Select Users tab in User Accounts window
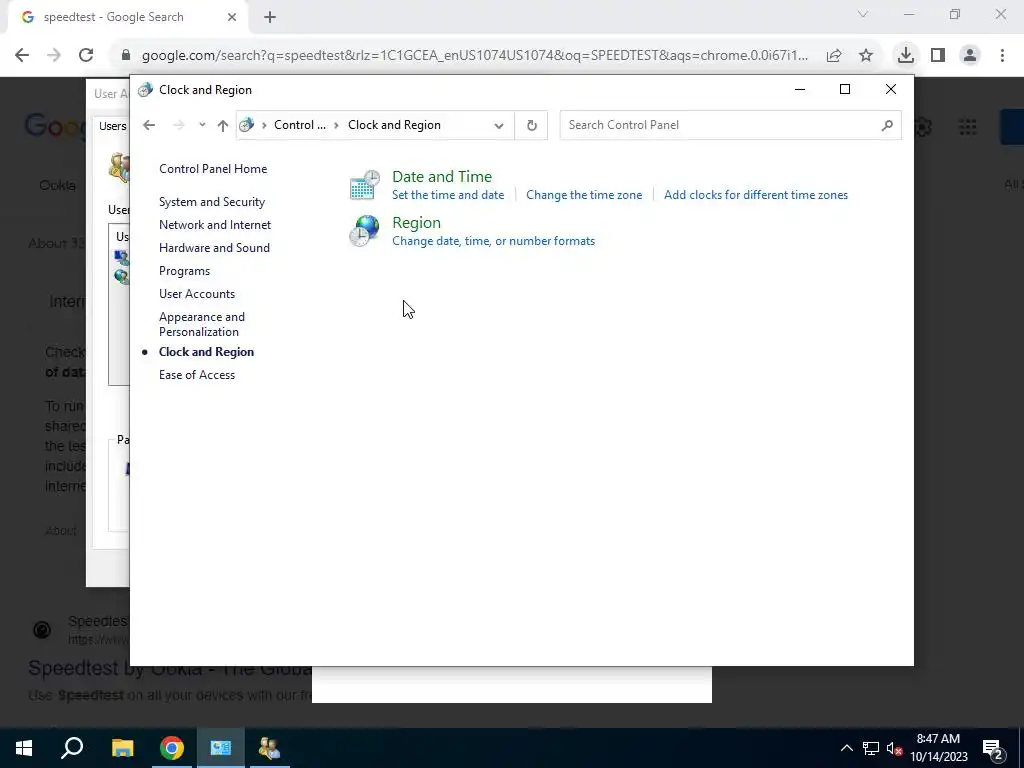 (x=112, y=126)
